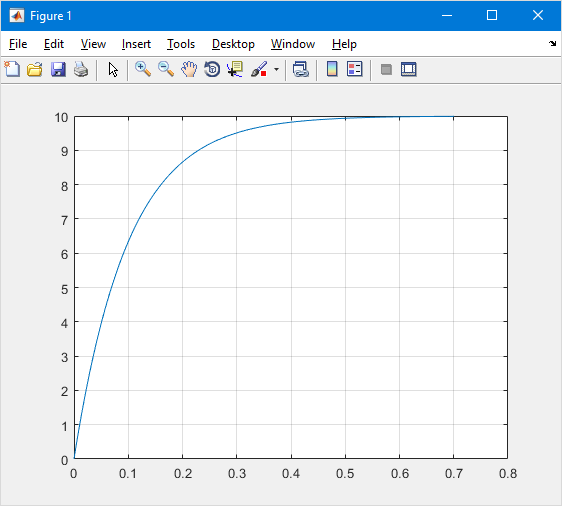The height and width of the screenshot is (506, 562).
Task: Select the Zoom In magnifier tool
Action: [143, 69]
